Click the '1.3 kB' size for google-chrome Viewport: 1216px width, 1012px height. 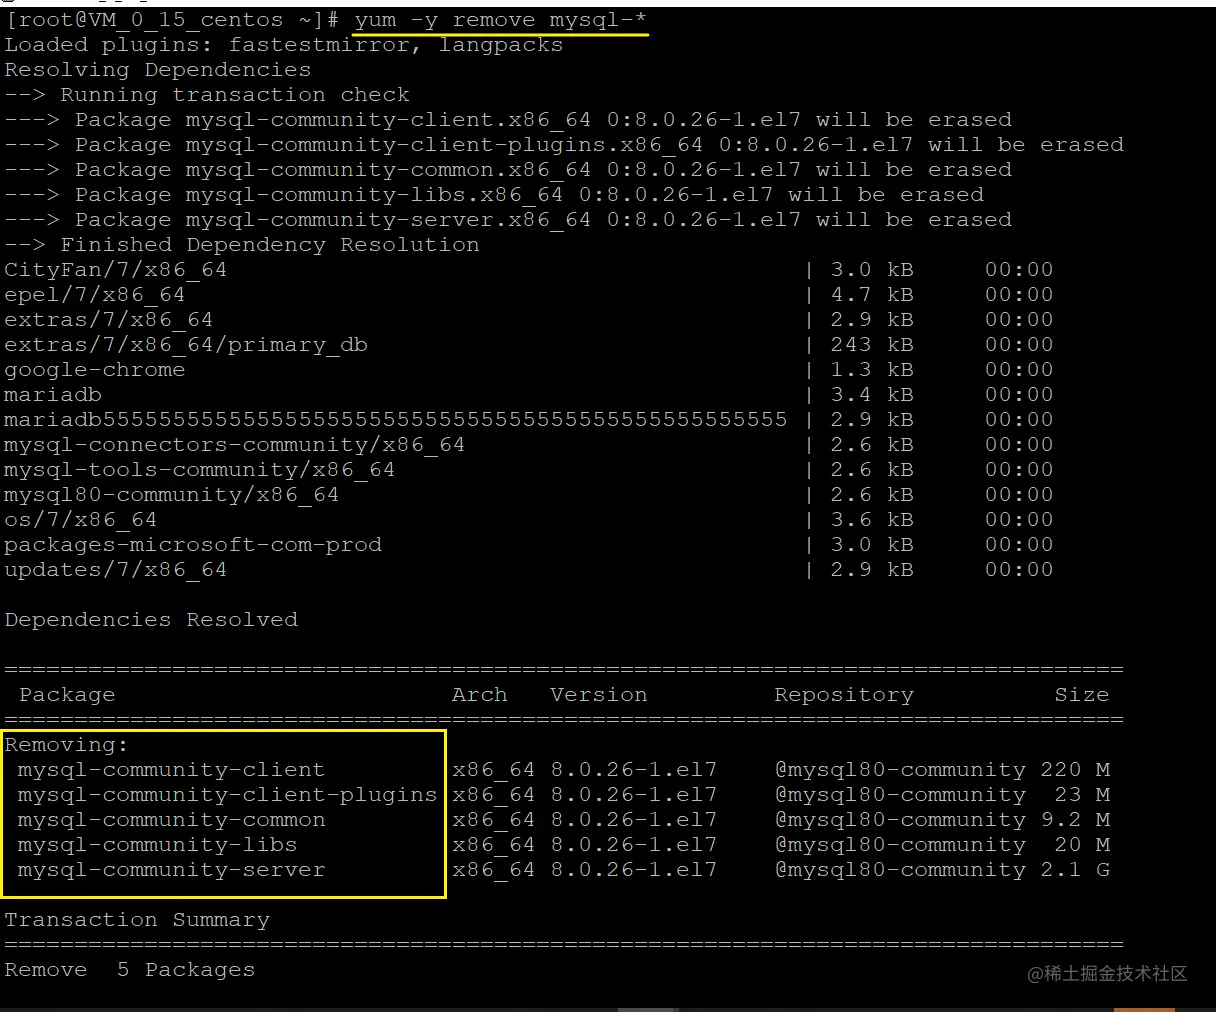coord(872,370)
